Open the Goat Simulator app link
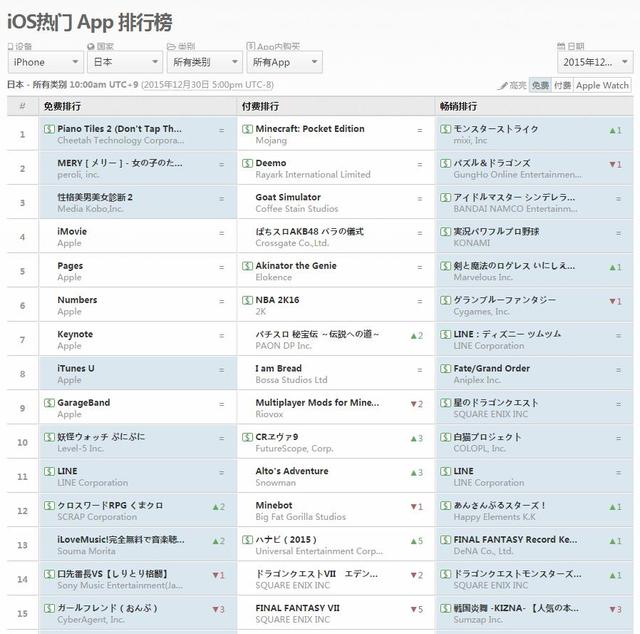The image size is (640, 634). 288,197
